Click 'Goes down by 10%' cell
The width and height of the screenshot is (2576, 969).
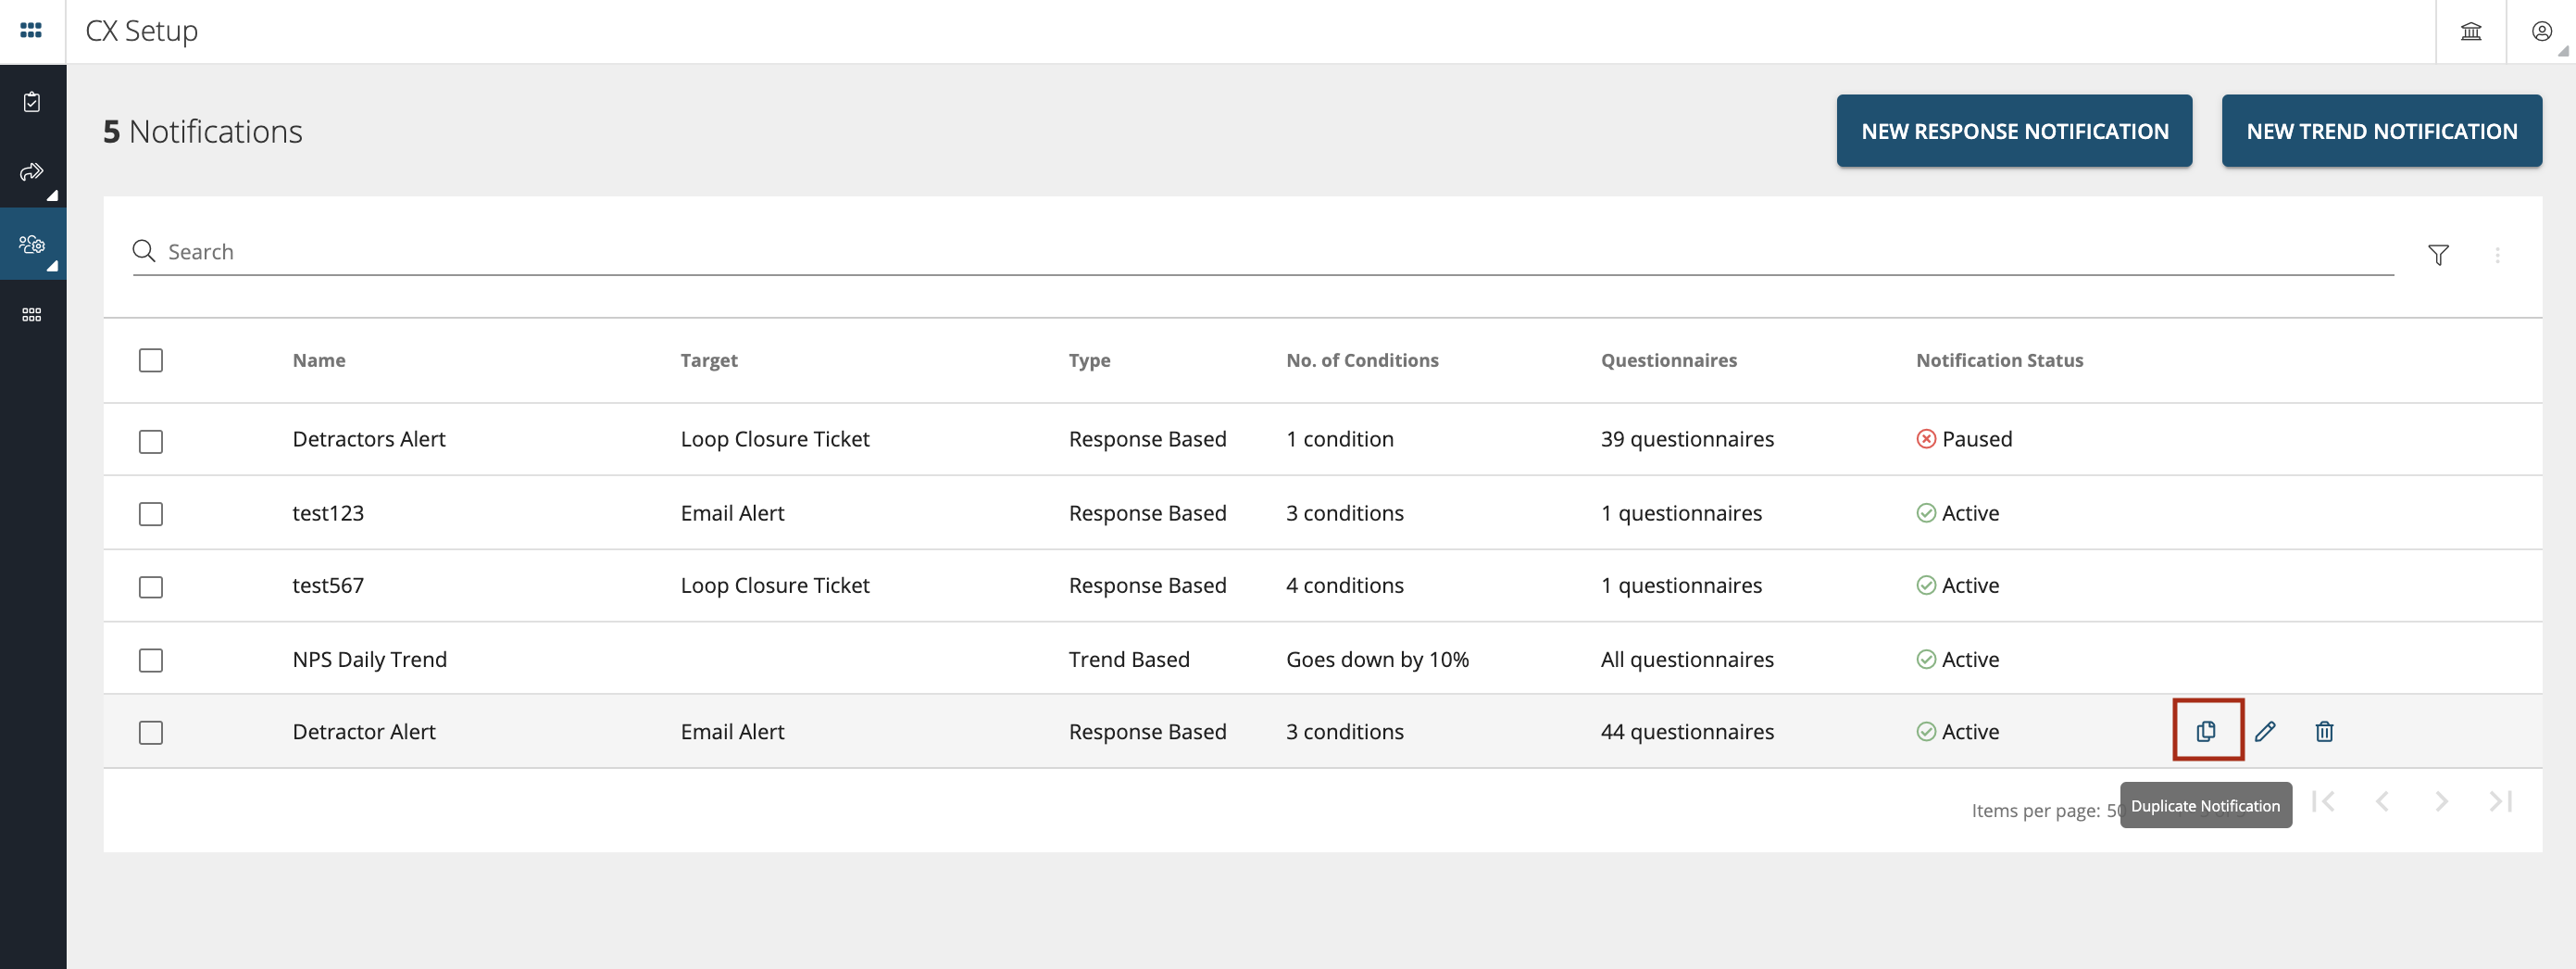click(x=1377, y=659)
